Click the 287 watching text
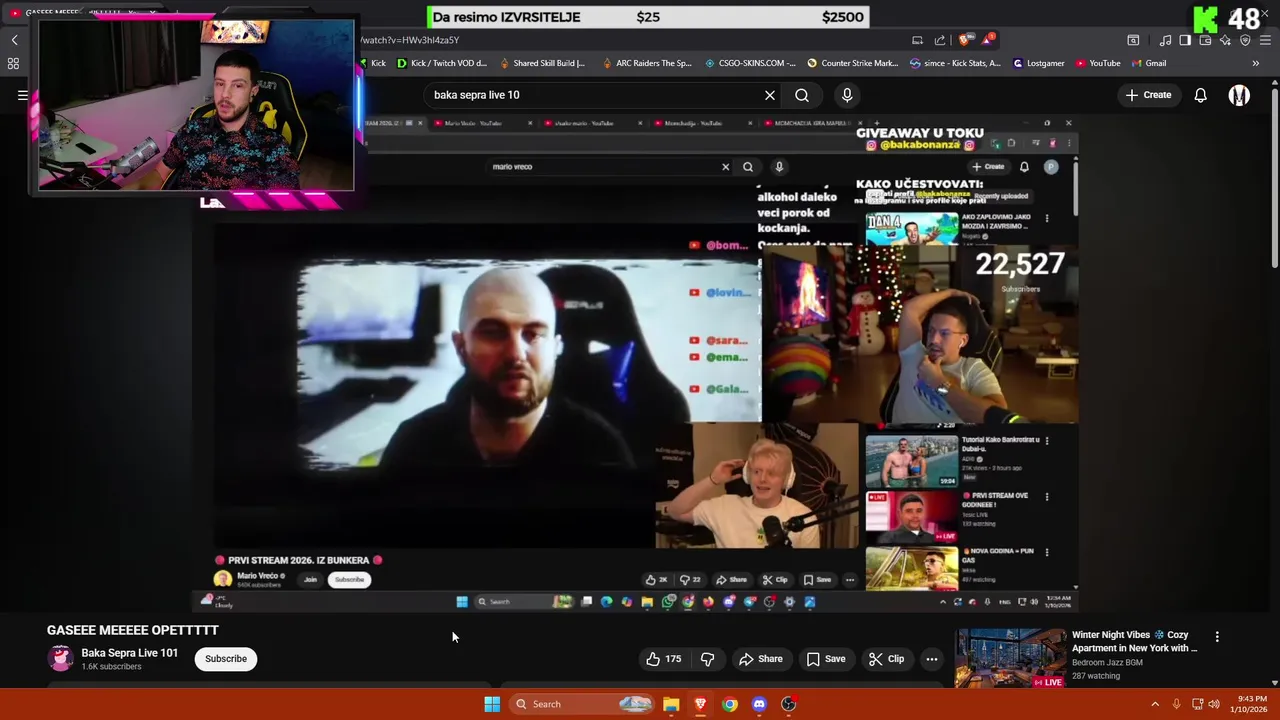 (x=1096, y=676)
